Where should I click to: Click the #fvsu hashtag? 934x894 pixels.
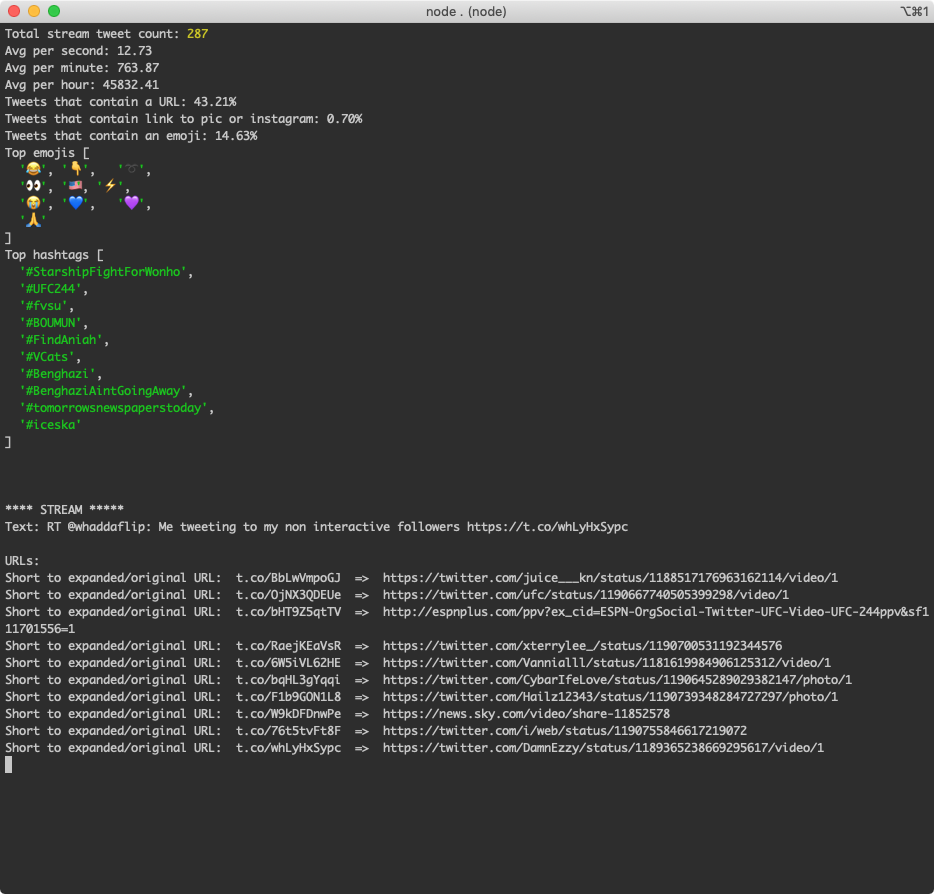[43, 306]
